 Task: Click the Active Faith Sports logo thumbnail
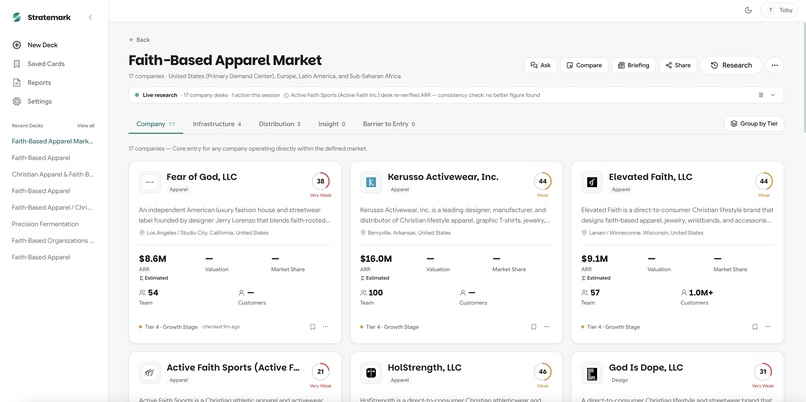[x=150, y=373]
